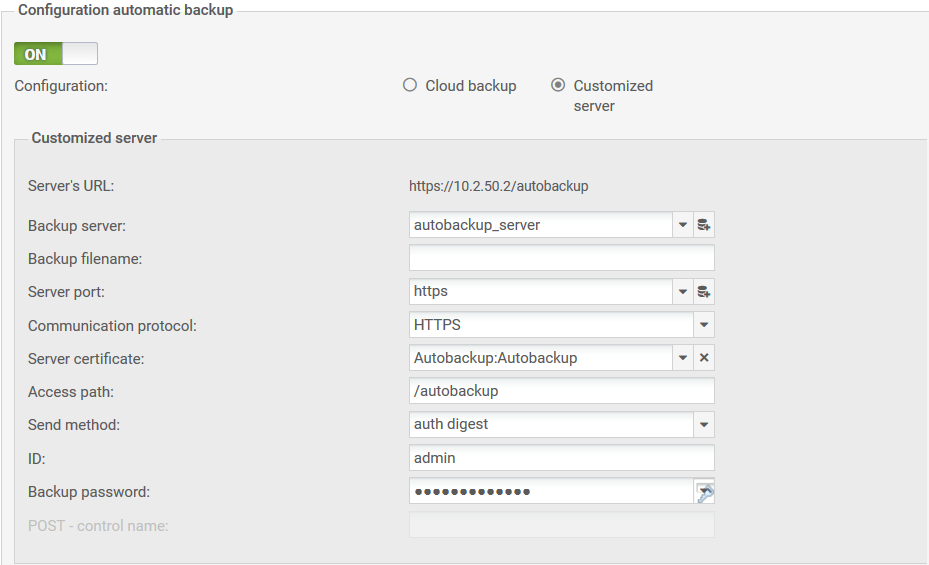Click the Backup filename input field
The width and height of the screenshot is (929, 565).
(x=561, y=259)
